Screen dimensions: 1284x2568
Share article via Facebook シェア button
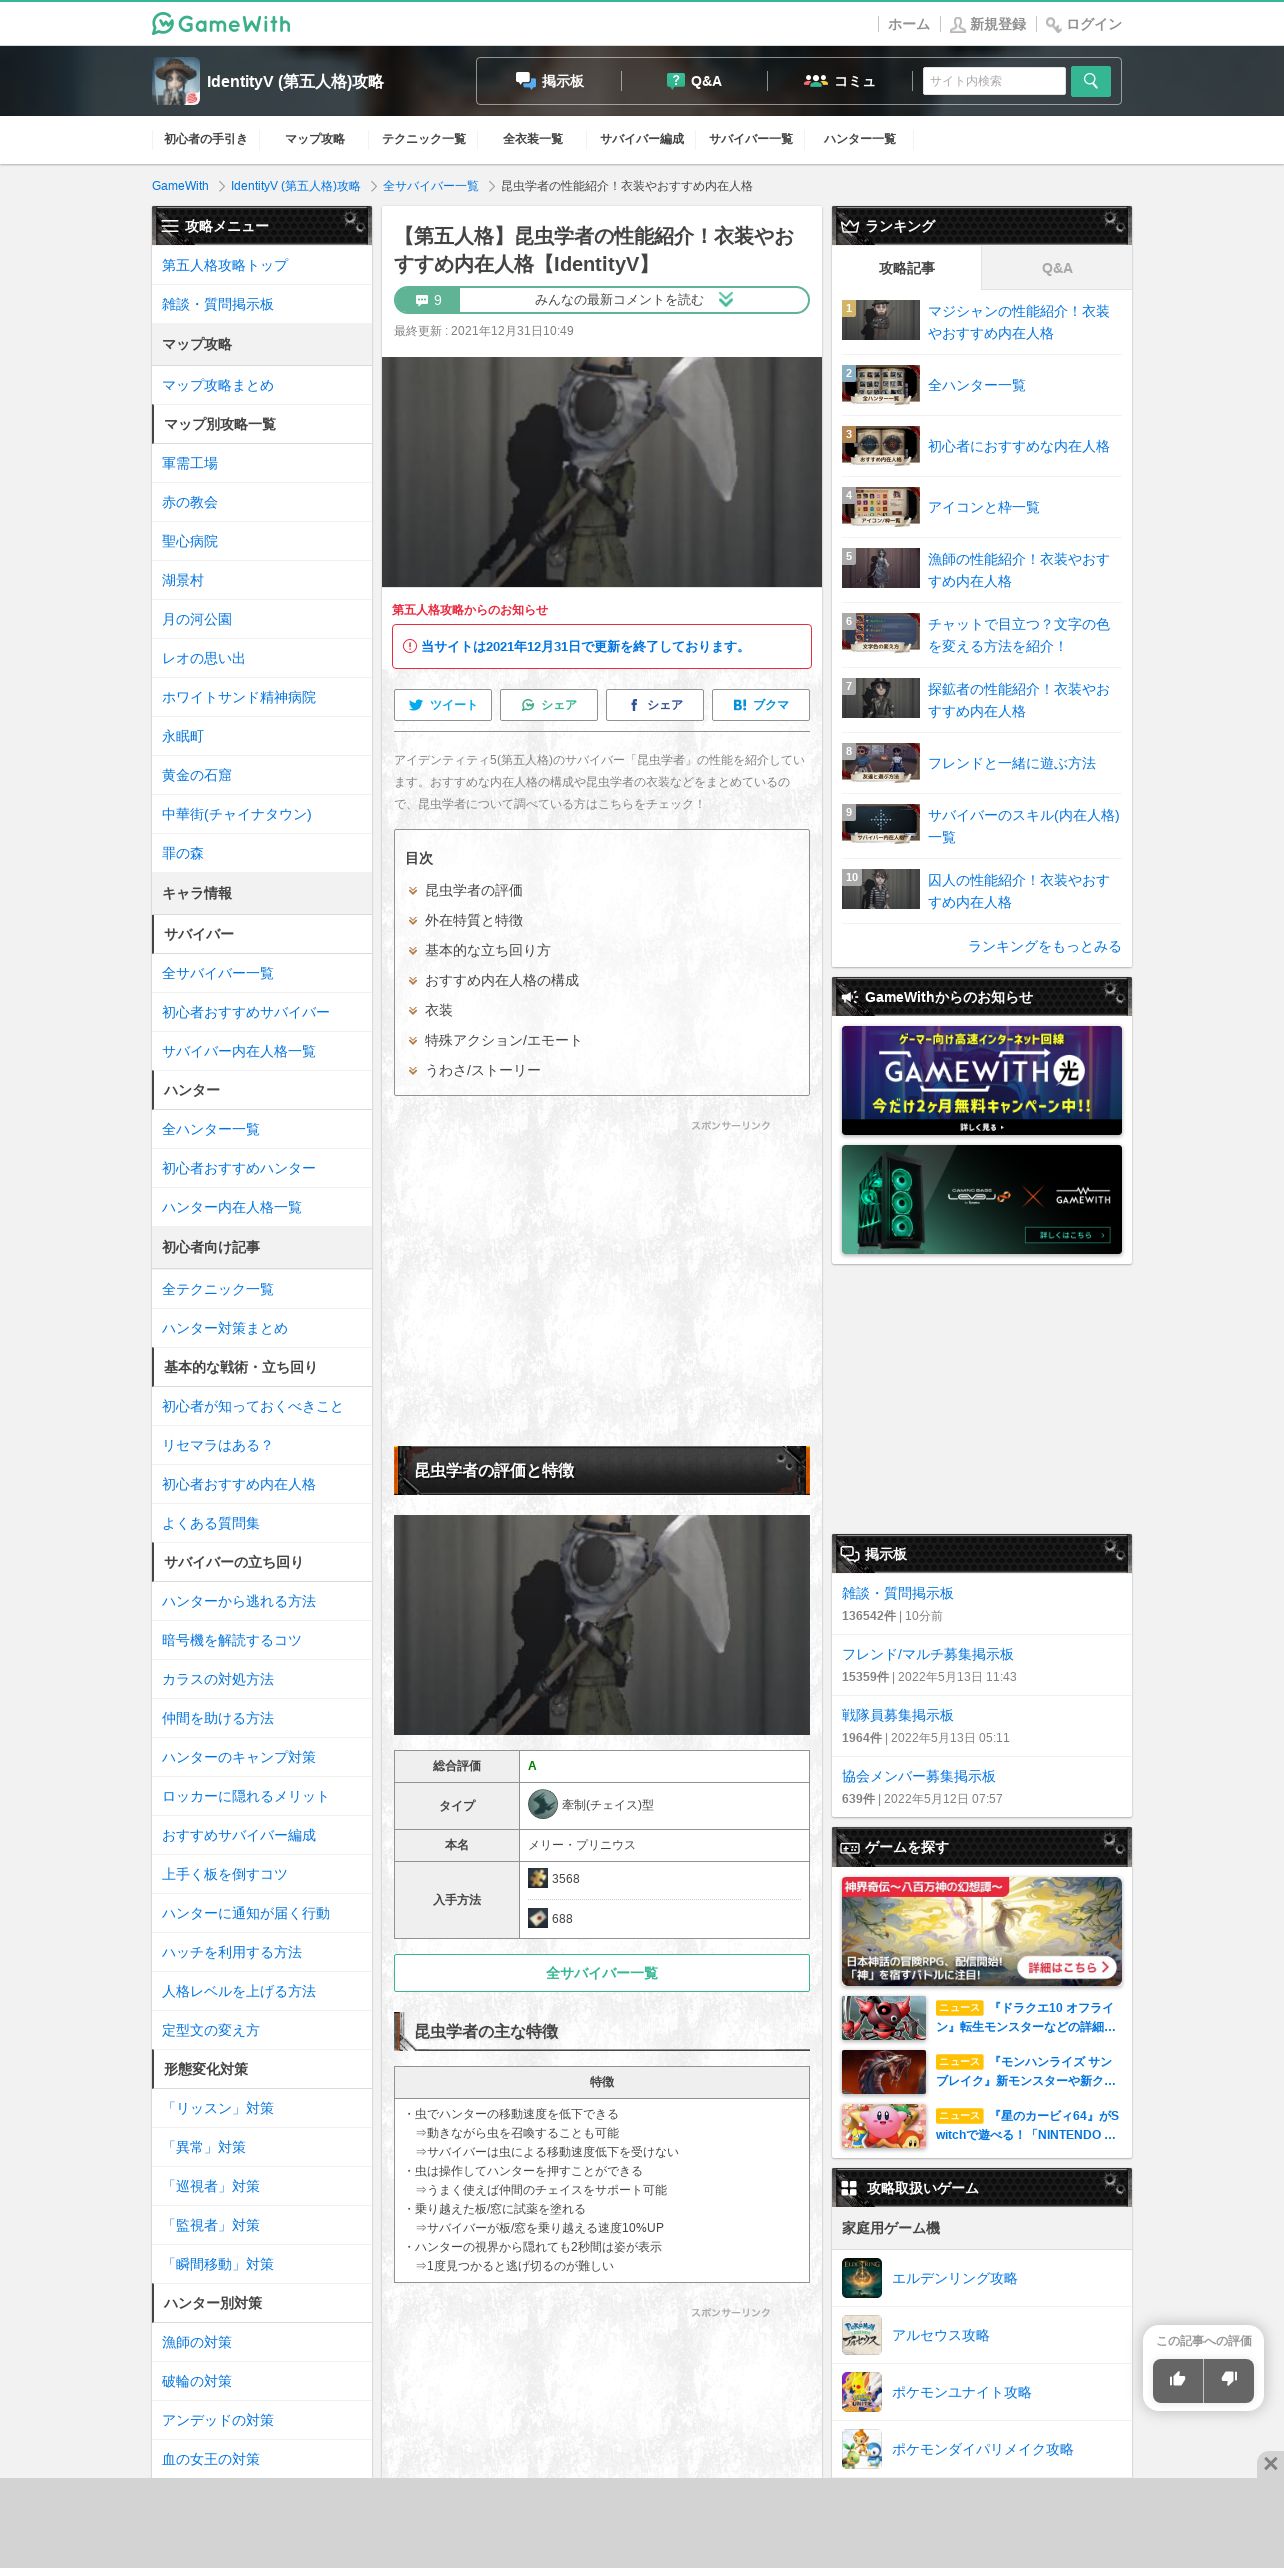point(655,705)
